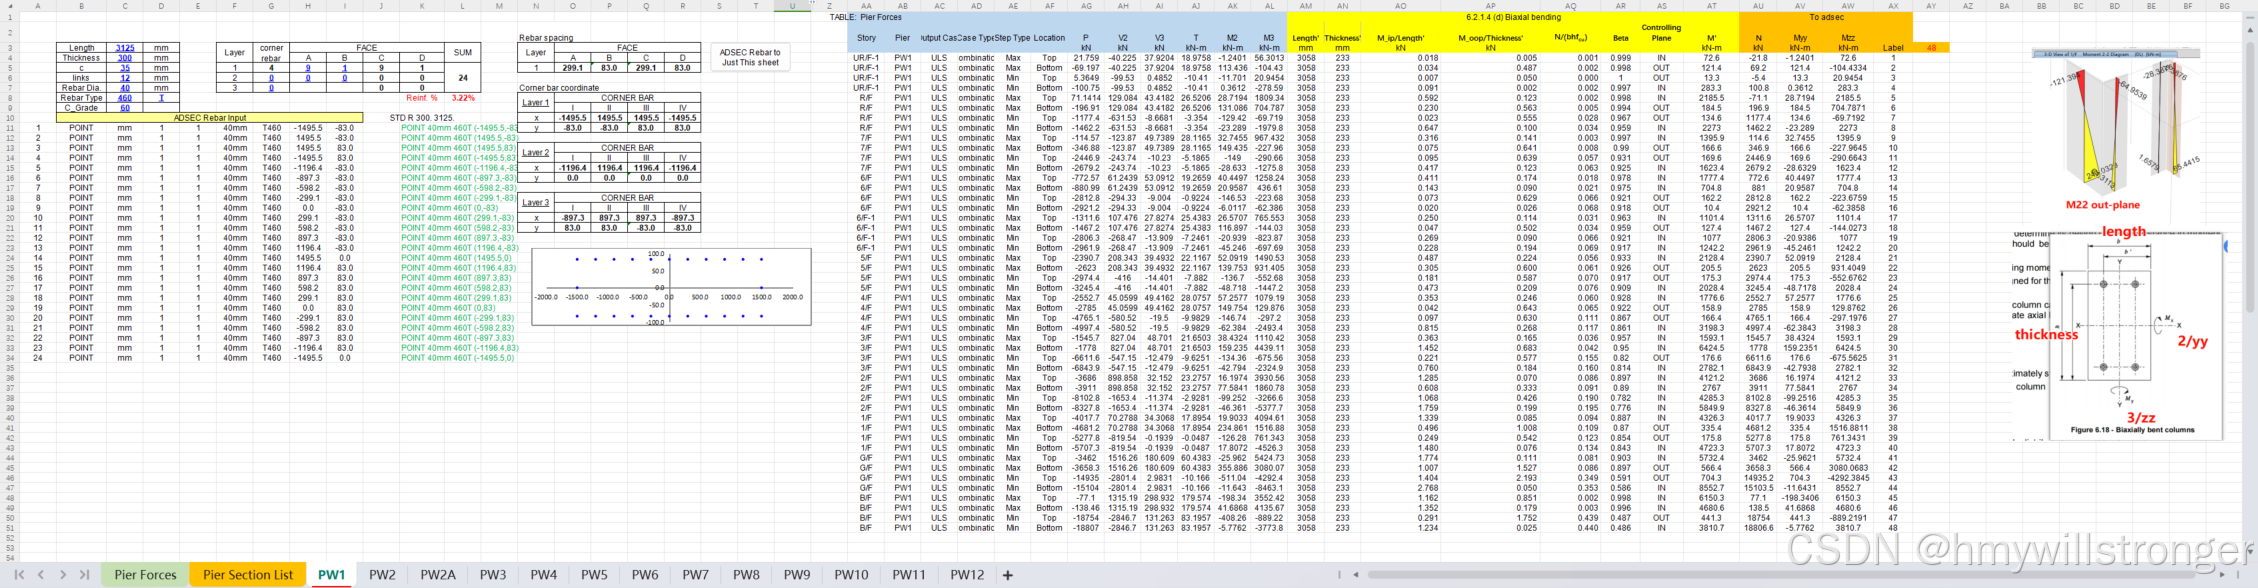
Task: Select the TABLE: Pier Forces title cell
Action: pyautogui.click(x=866, y=17)
